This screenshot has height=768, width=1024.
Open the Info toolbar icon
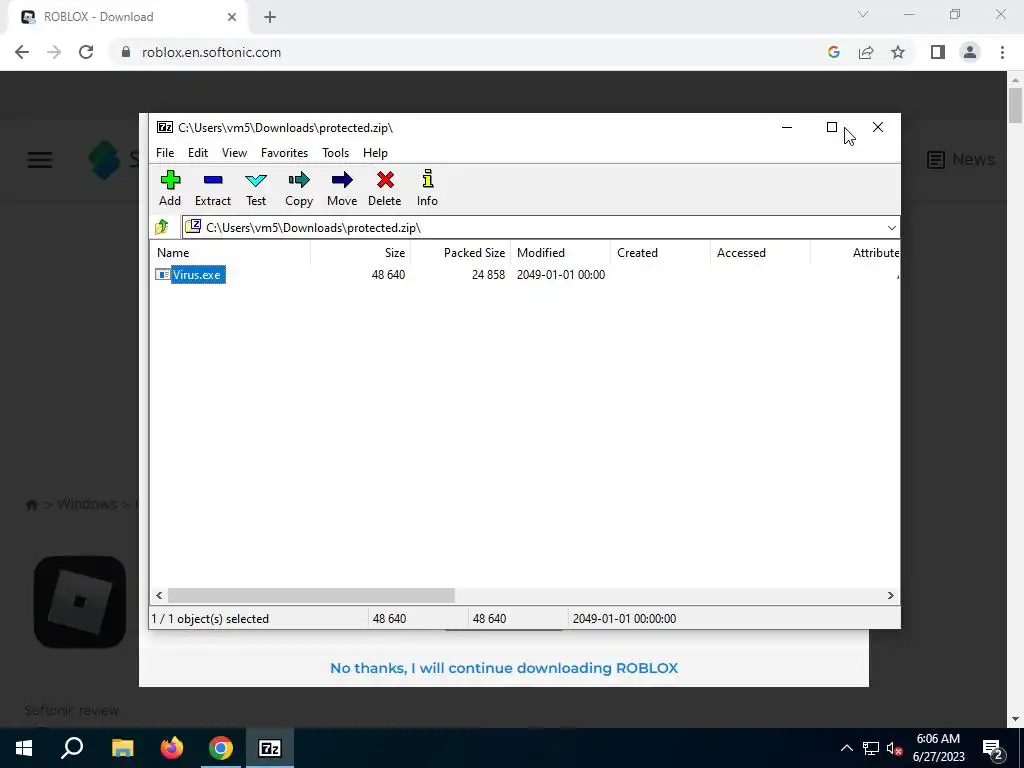pos(428,188)
